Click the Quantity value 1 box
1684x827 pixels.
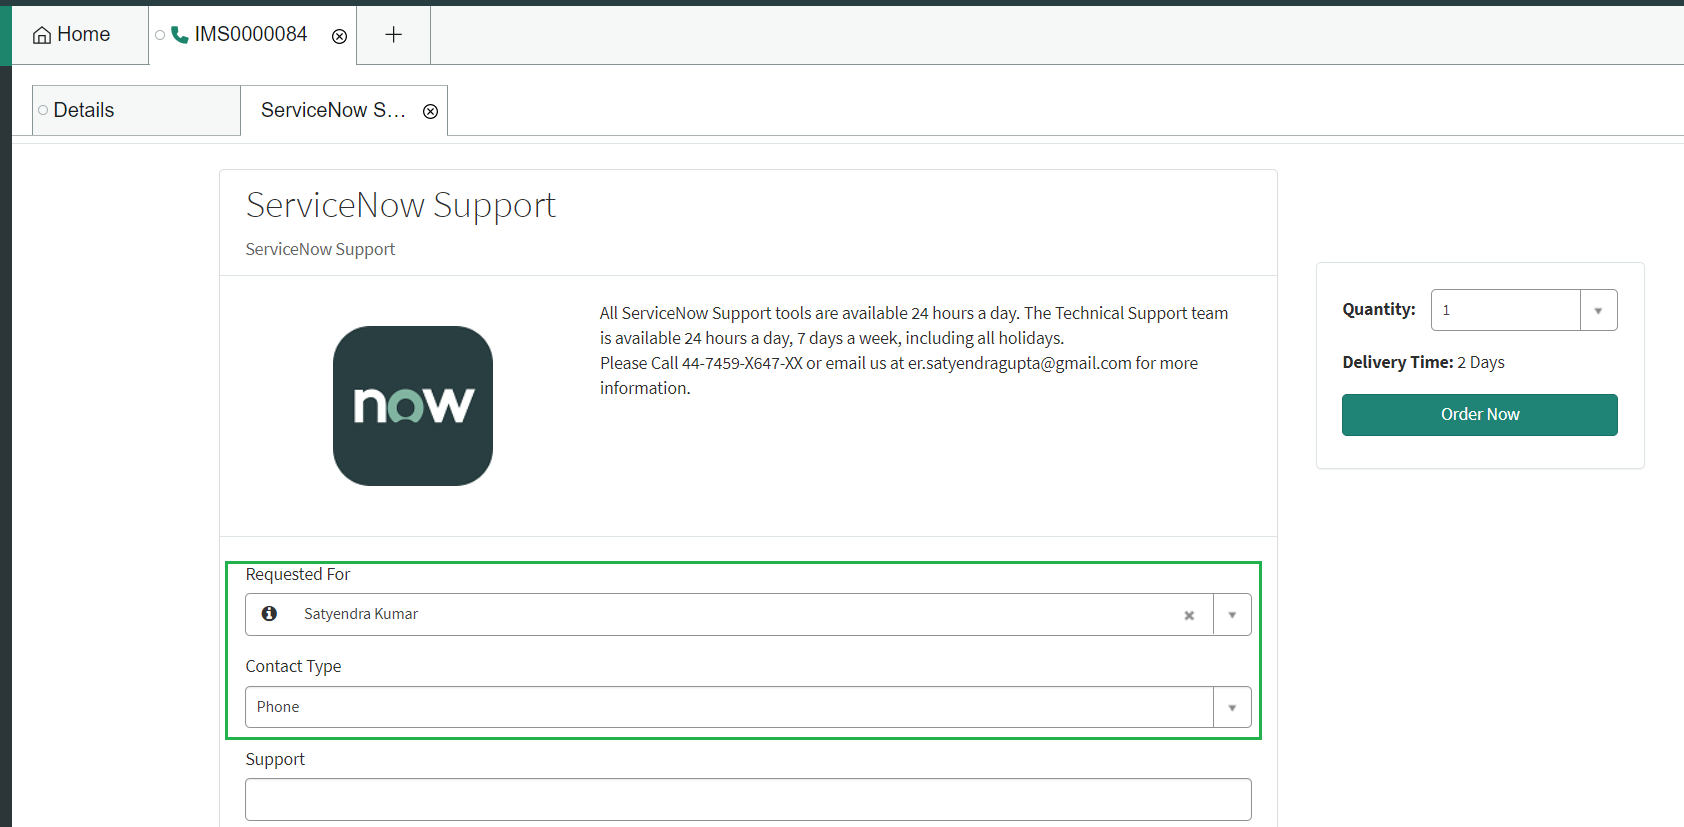(1506, 310)
